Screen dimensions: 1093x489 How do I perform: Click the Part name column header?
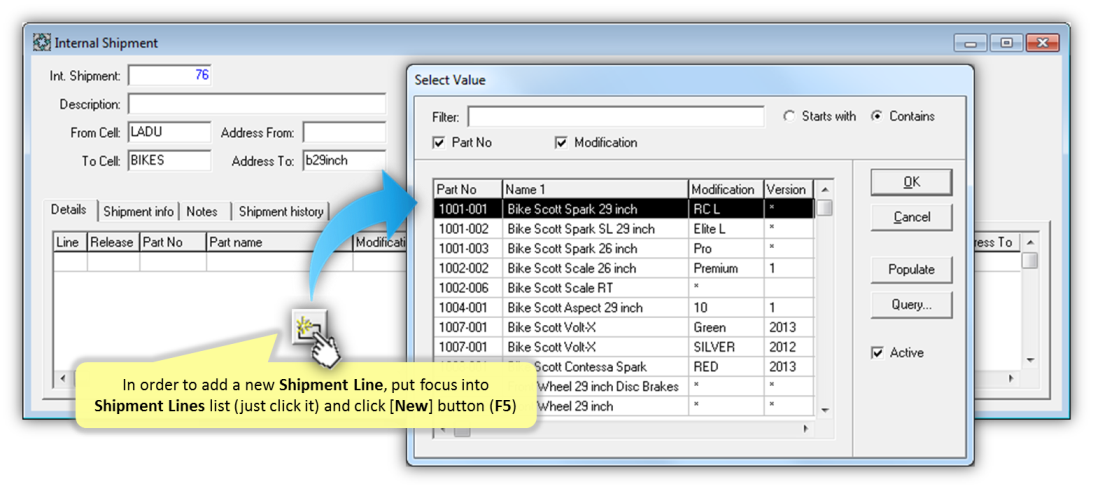pyautogui.click(x=280, y=242)
